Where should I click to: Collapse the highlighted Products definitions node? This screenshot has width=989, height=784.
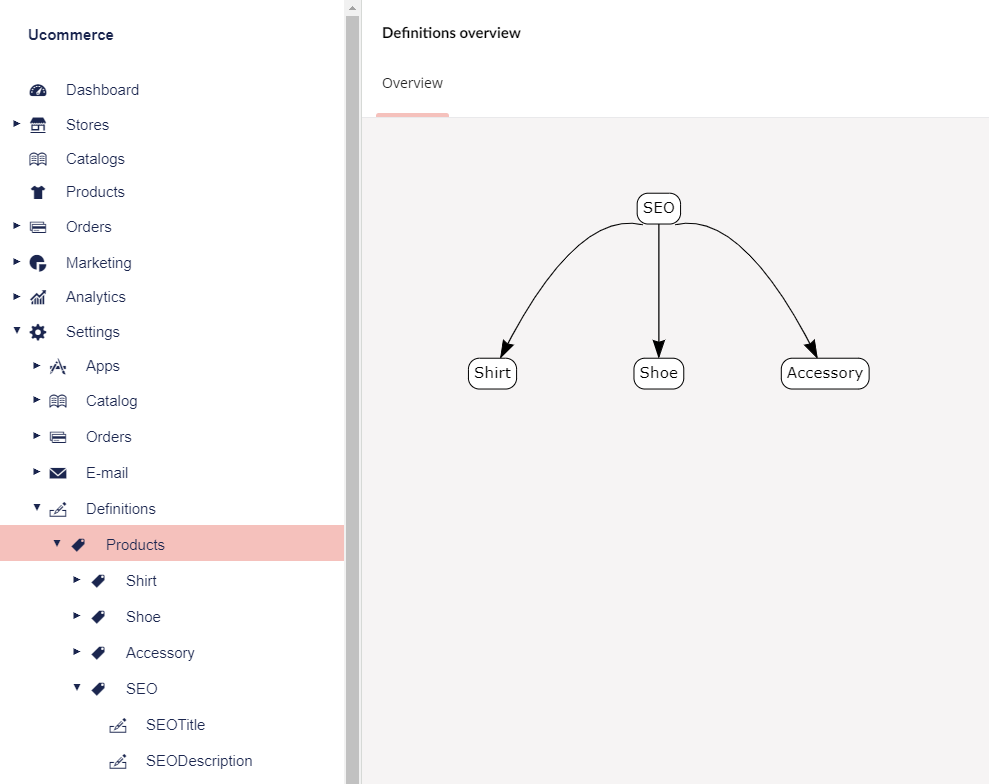(x=57, y=543)
